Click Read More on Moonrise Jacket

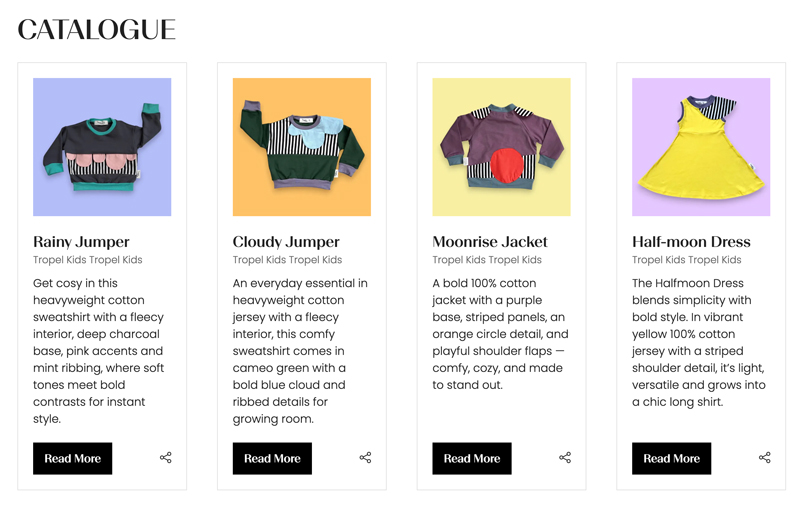(x=472, y=459)
